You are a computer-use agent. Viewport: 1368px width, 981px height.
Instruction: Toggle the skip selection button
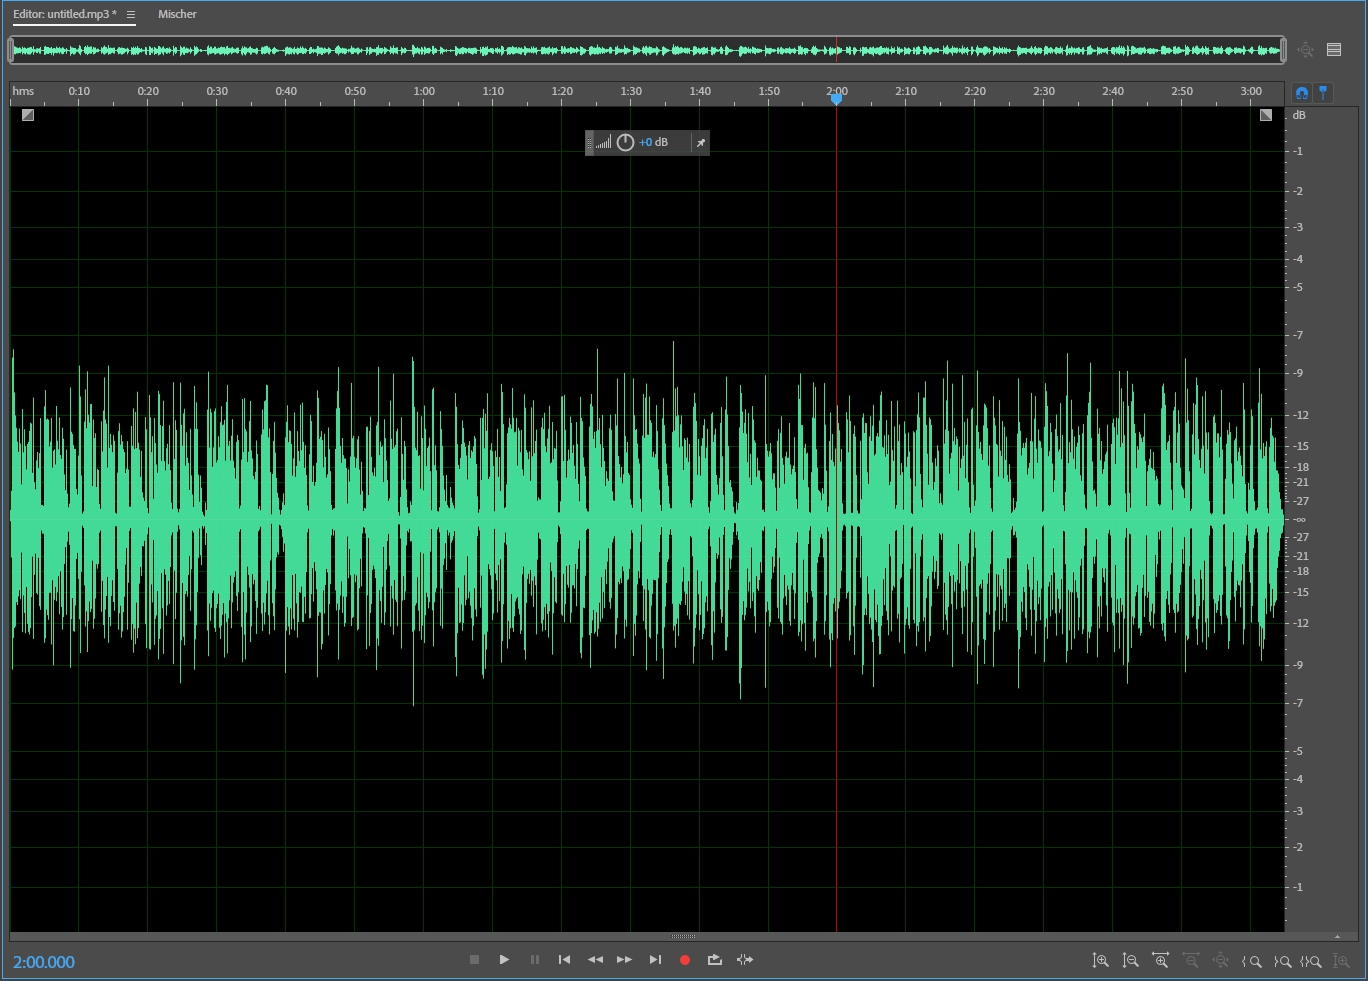(x=745, y=960)
